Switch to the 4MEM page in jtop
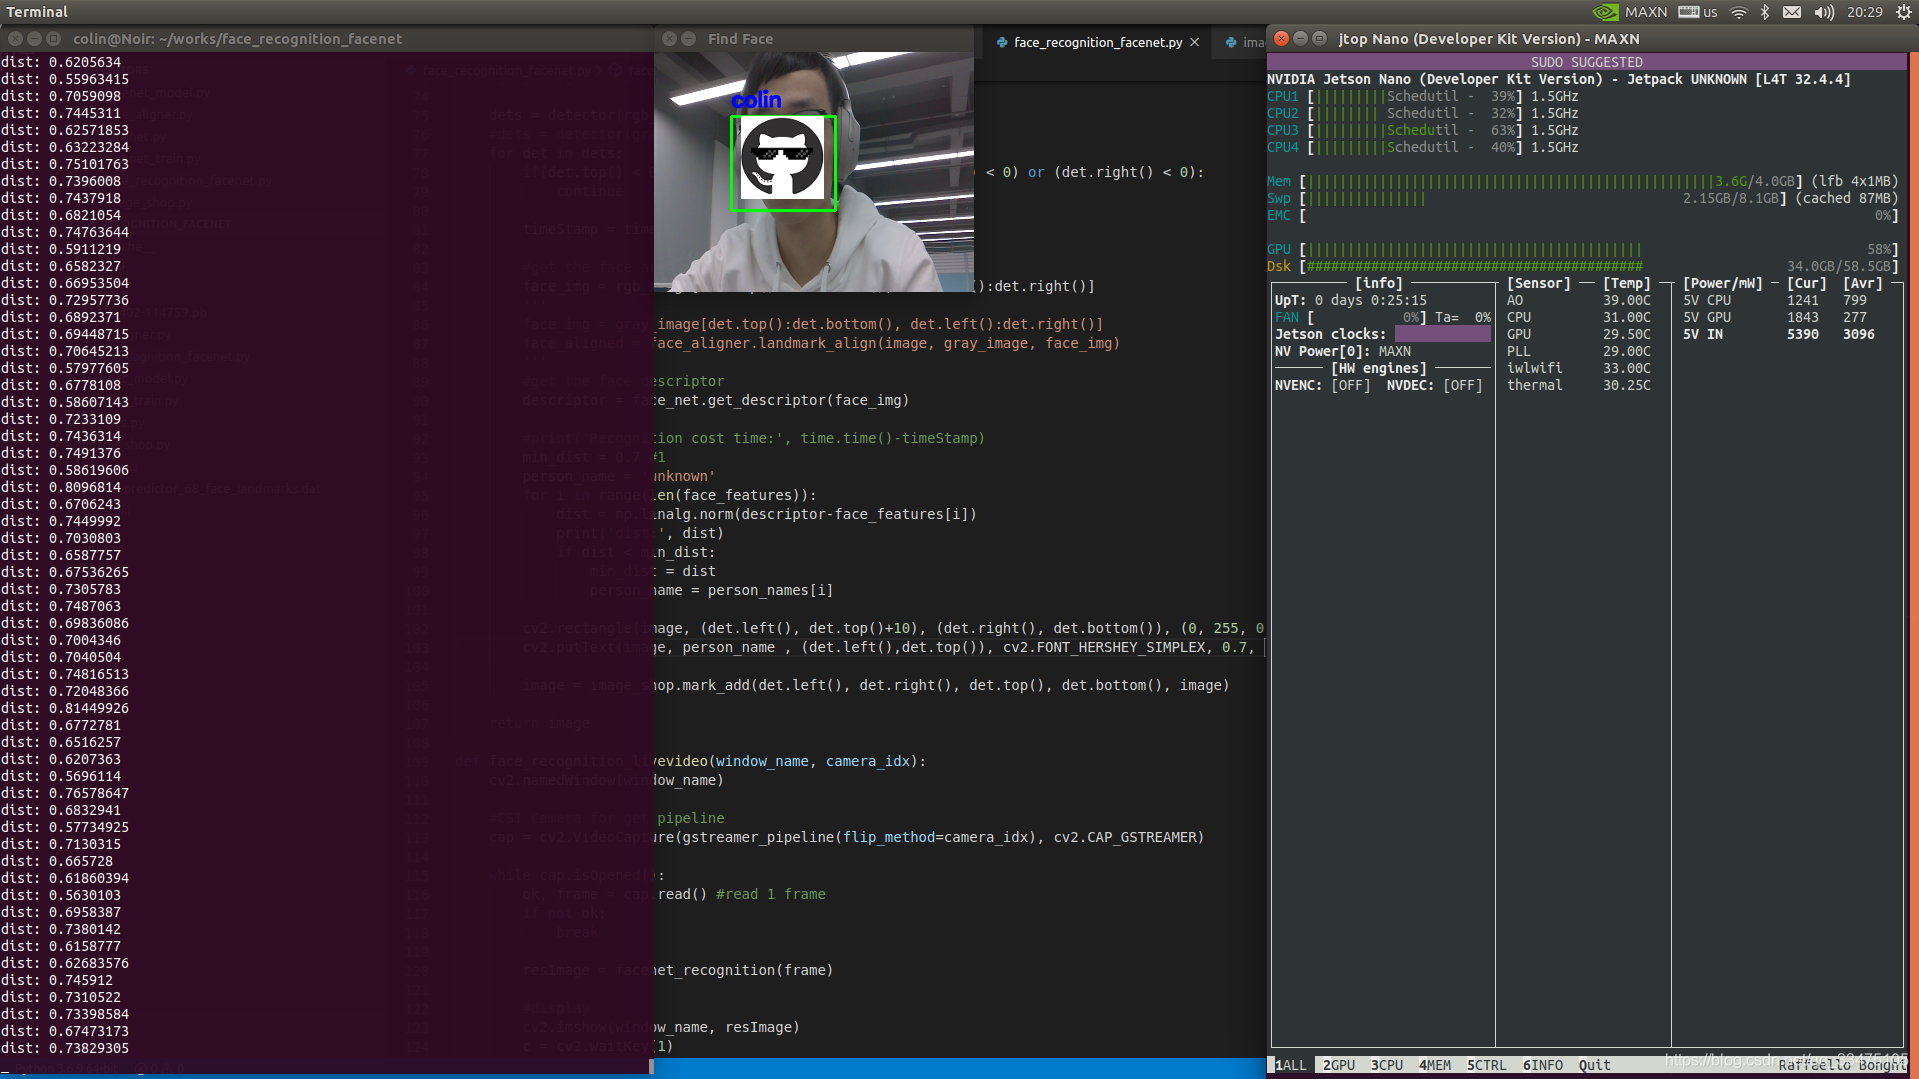The height and width of the screenshot is (1079, 1919). [1434, 1065]
